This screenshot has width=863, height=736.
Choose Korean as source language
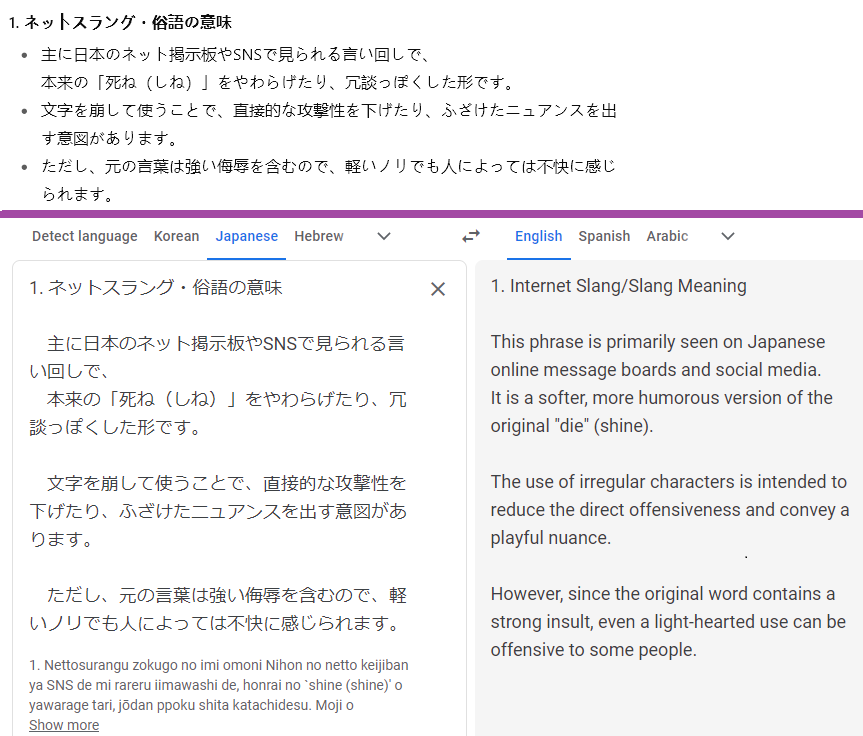176,236
